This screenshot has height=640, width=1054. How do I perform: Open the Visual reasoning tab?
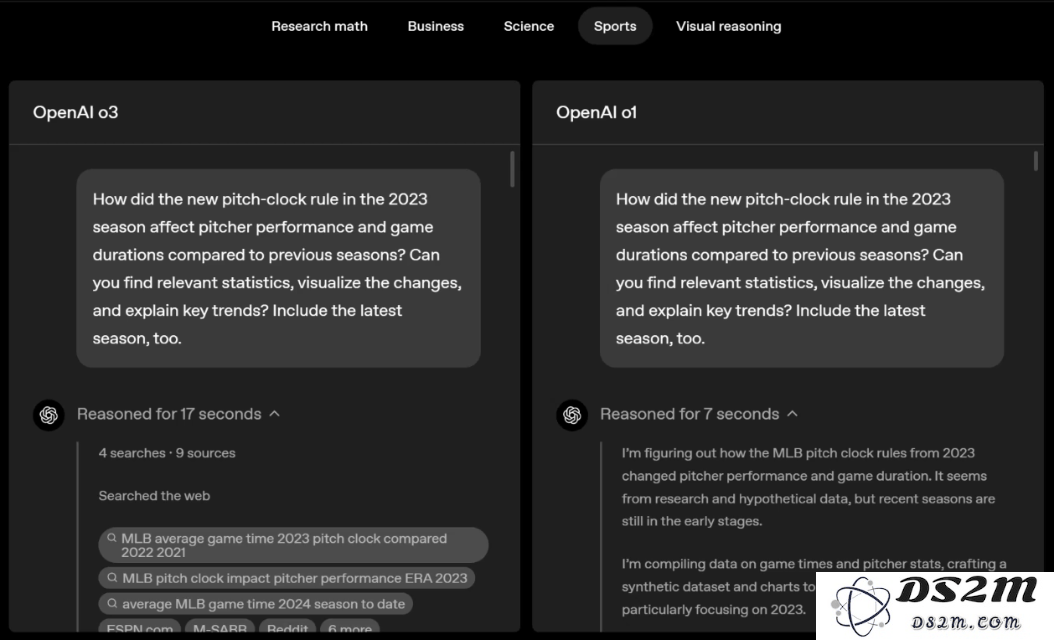[729, 26]
